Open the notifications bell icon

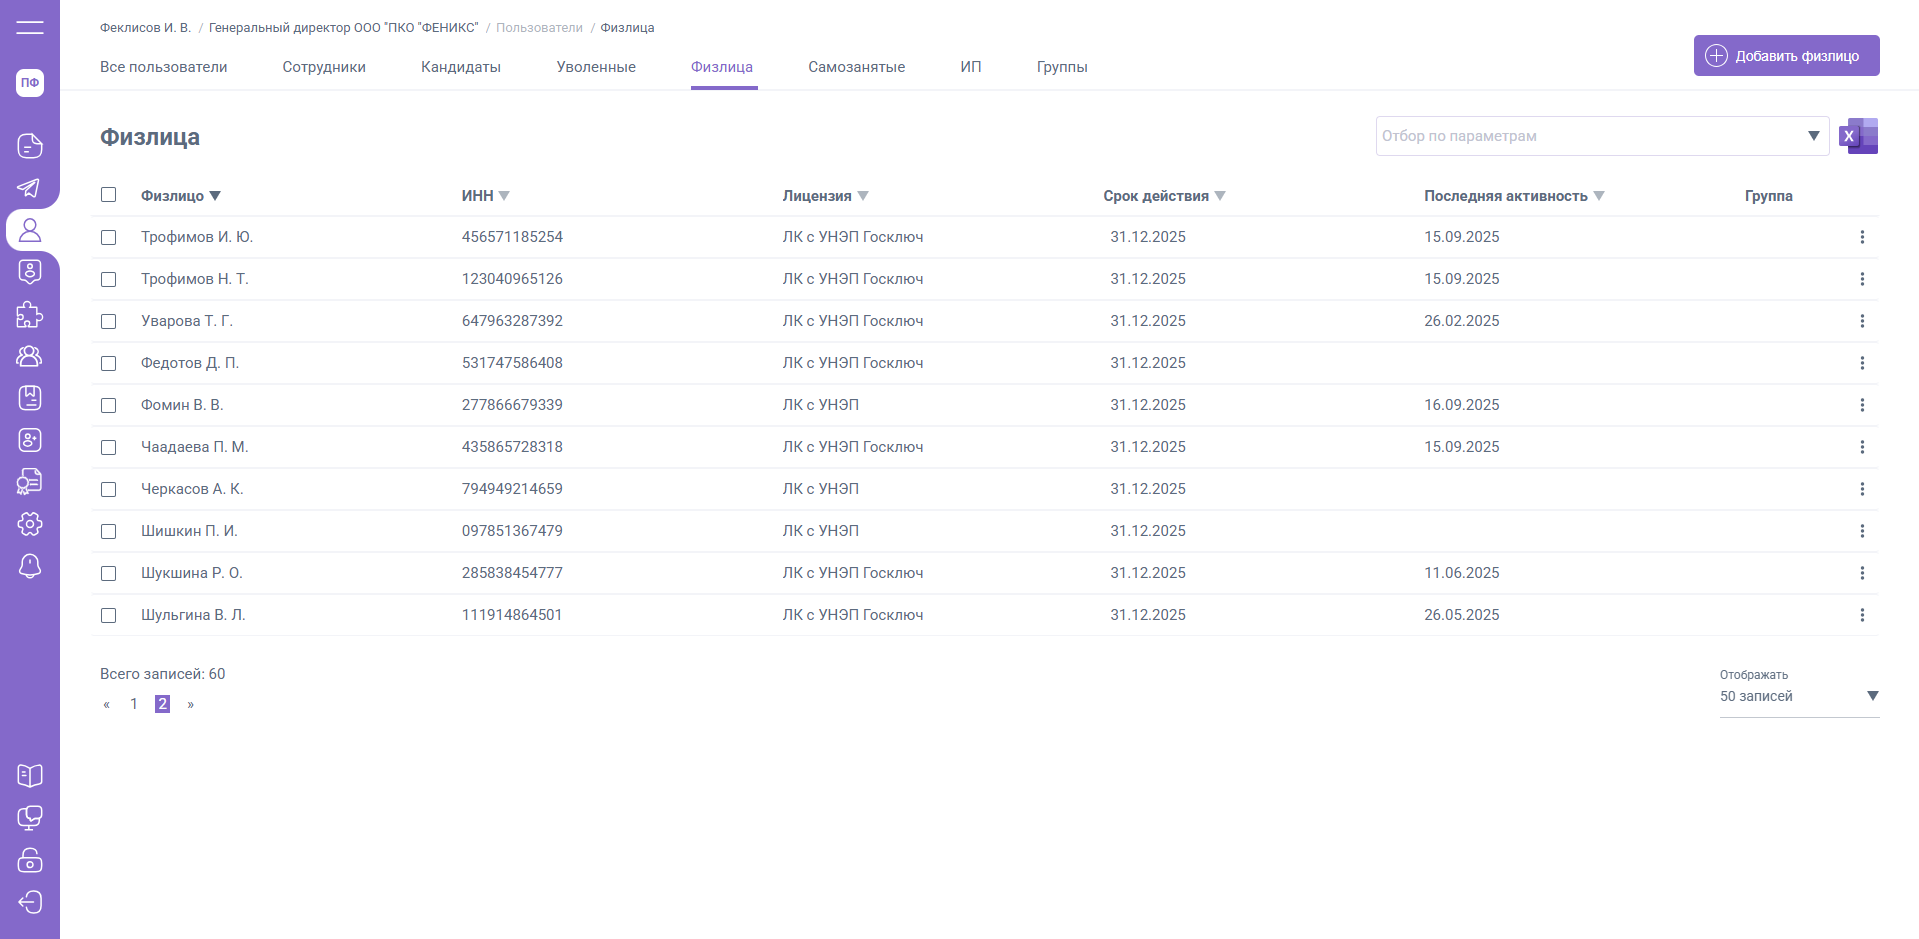(30, 566)
